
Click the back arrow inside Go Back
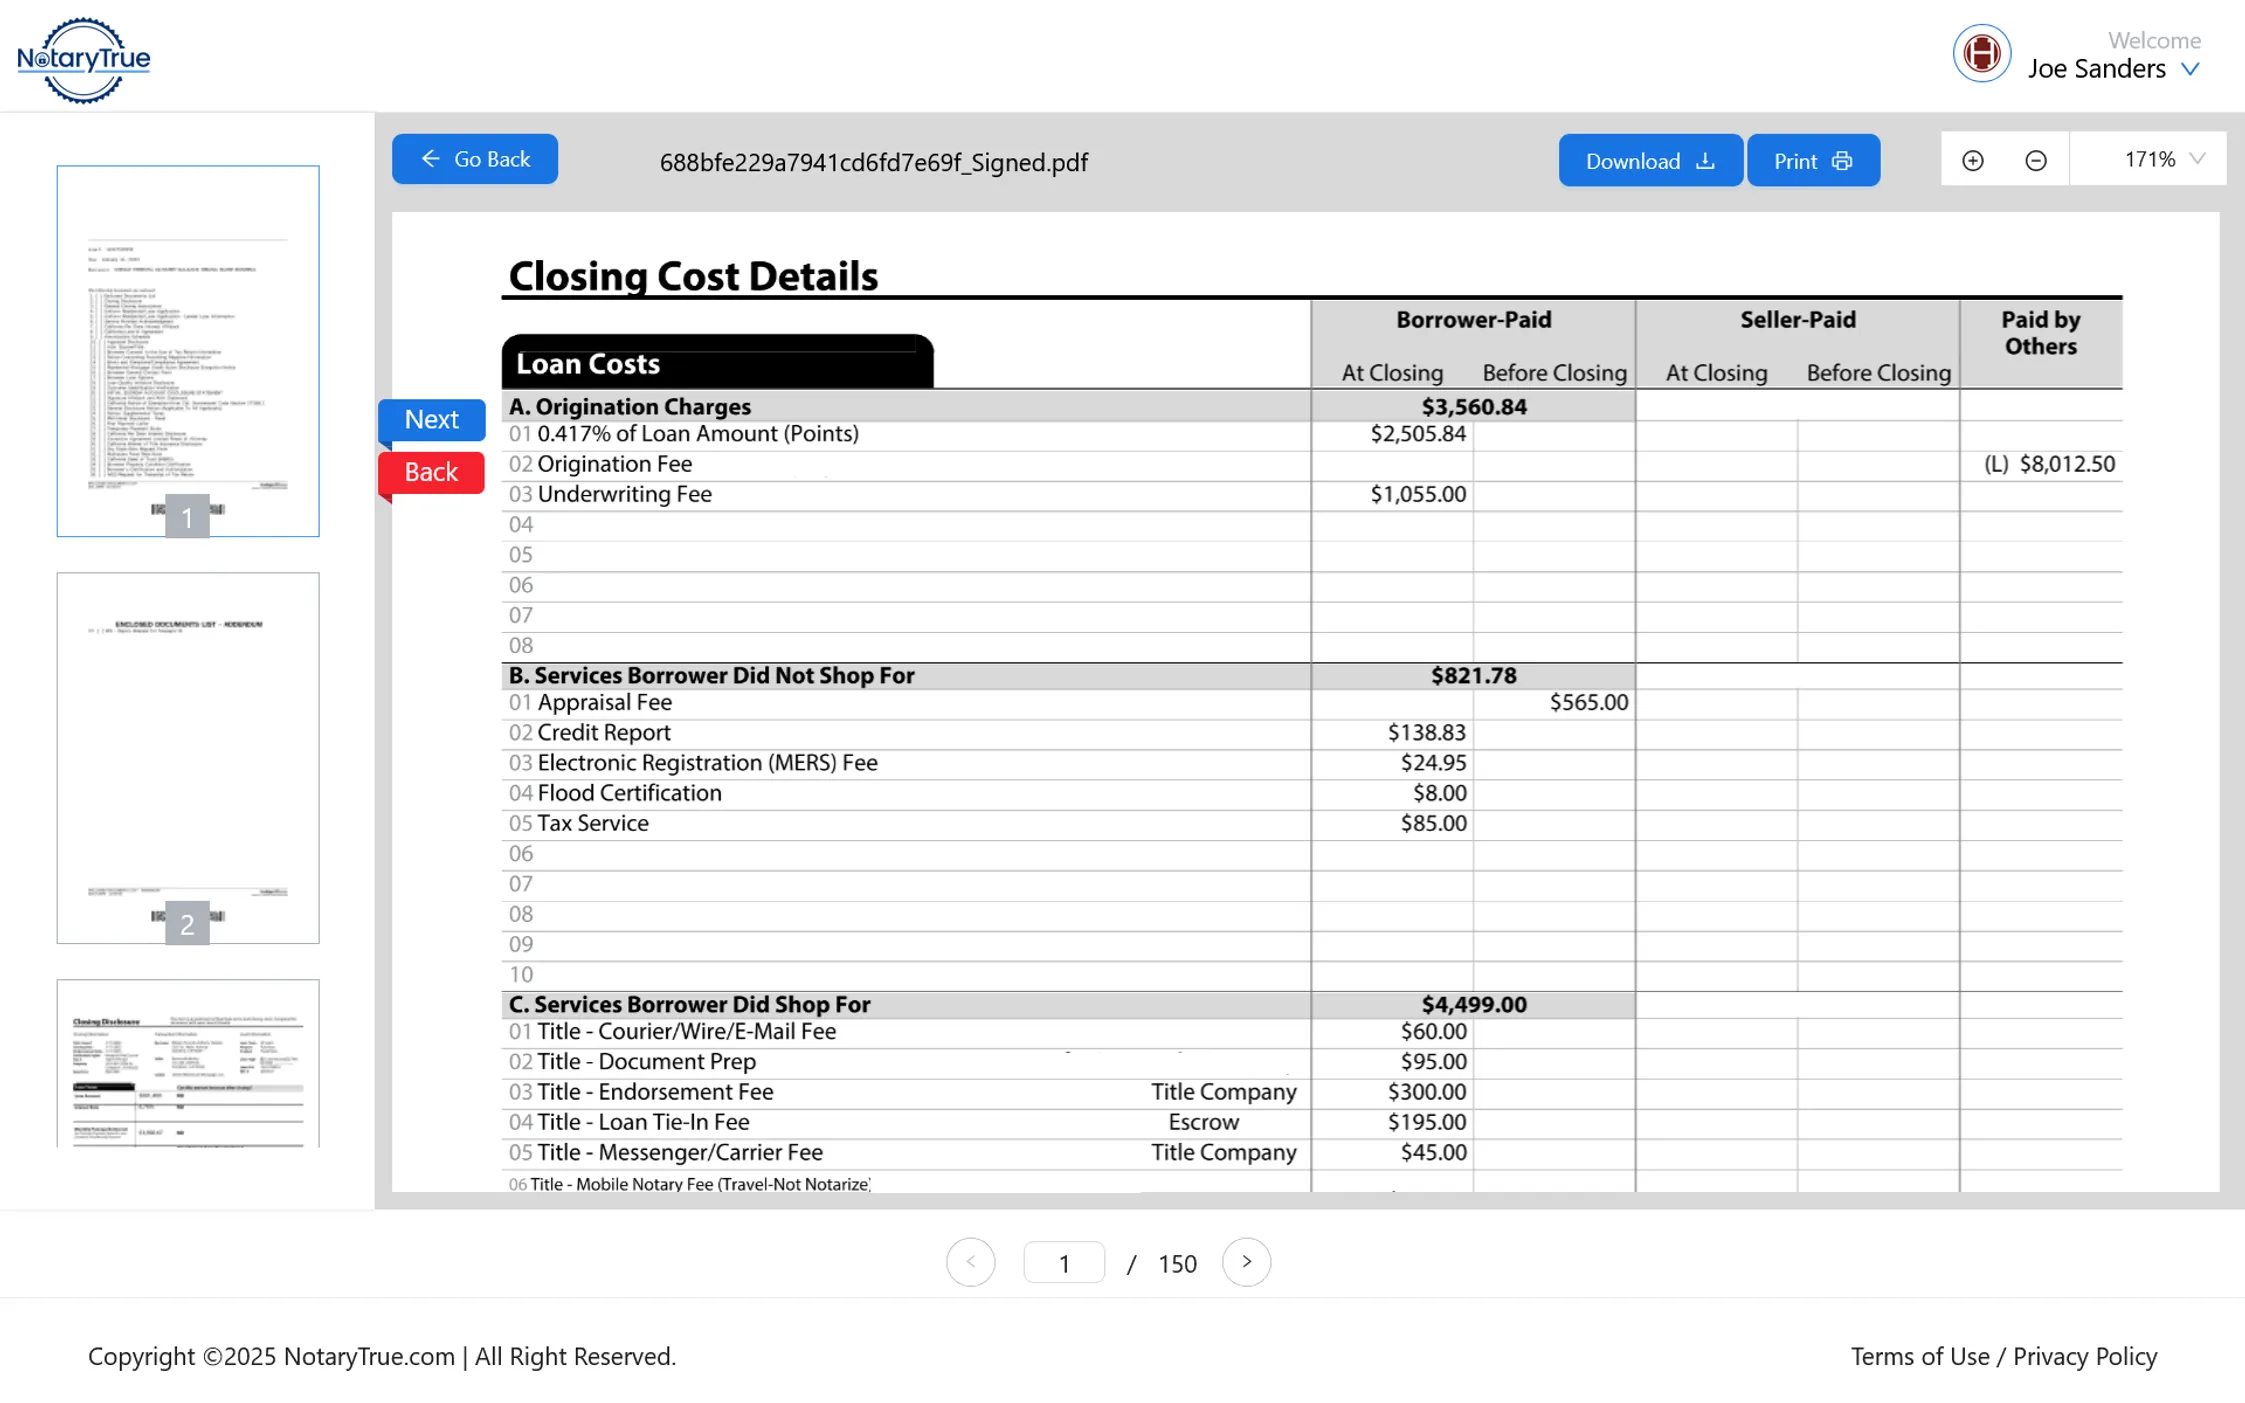[x=430, y=159]
